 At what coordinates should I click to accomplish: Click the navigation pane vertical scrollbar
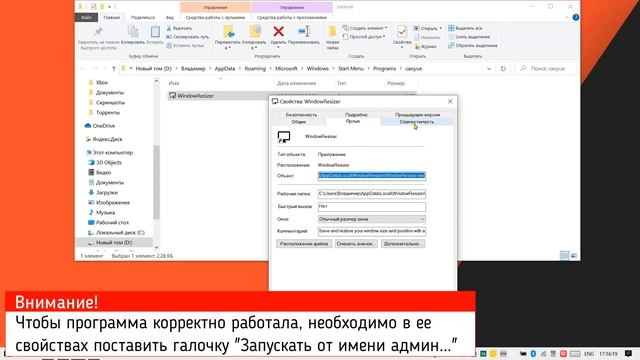point(156,182)
